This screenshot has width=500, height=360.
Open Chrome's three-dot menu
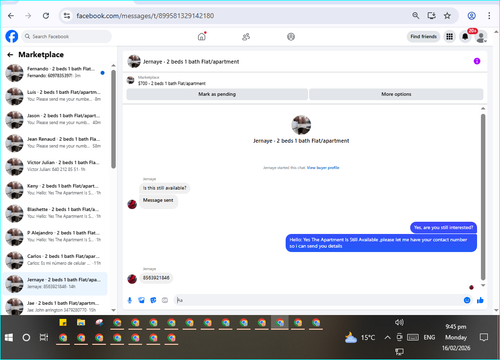tap(489, 16)
